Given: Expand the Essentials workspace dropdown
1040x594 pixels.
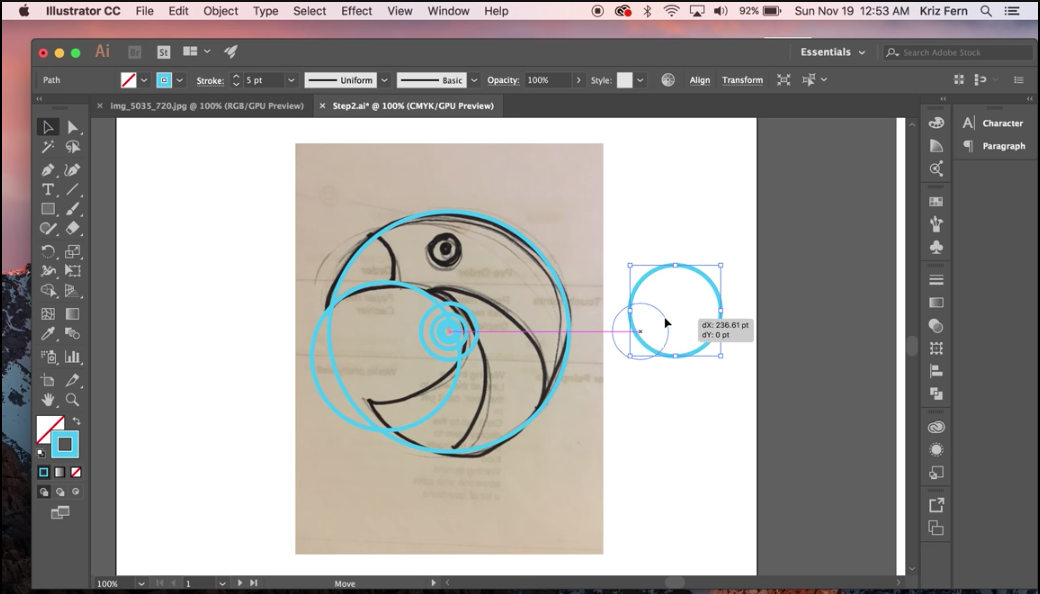Looking at the screenshot, I should point(832,52).
